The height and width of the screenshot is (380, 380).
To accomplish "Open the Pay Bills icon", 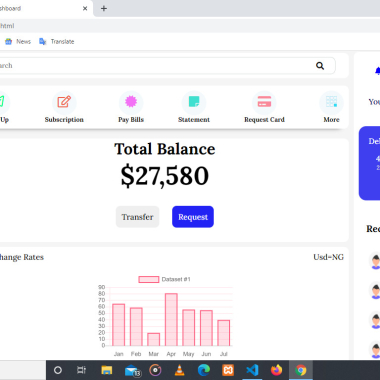I will pyautogui.click(x=131, y=102).
